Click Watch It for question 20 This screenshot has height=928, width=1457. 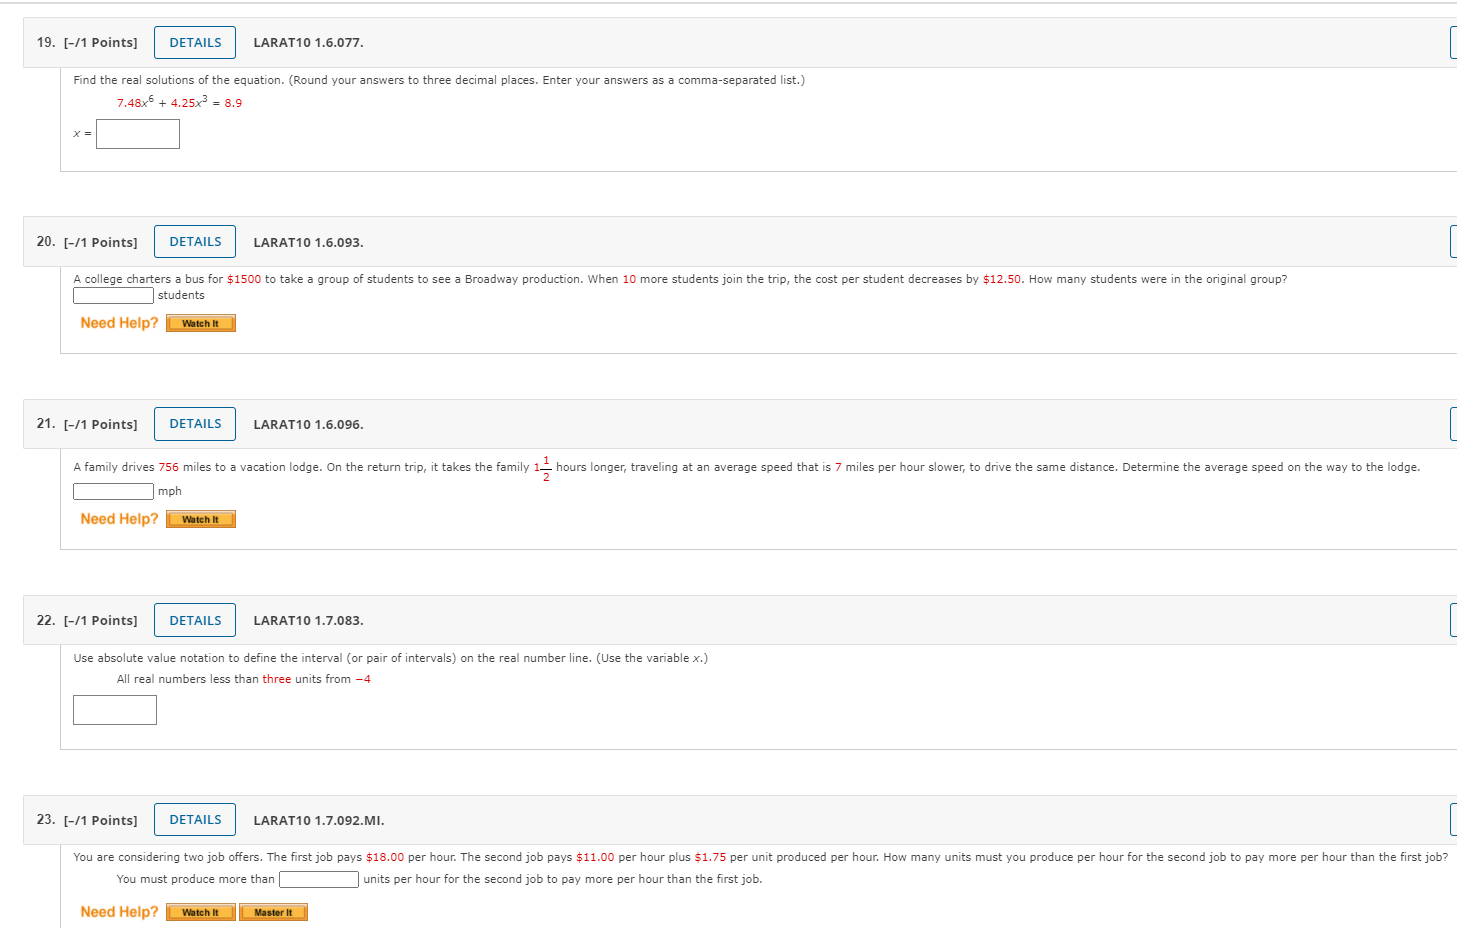coord(200,323)
